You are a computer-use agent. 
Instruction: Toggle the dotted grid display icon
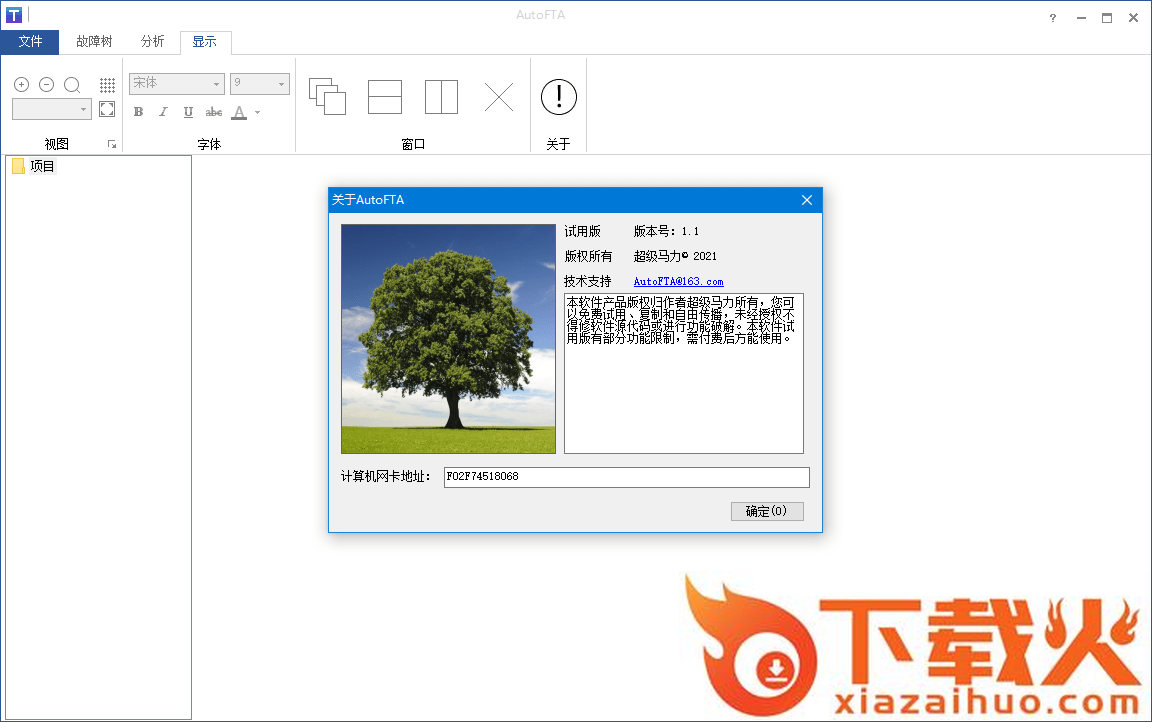click(x=107, y=85)
